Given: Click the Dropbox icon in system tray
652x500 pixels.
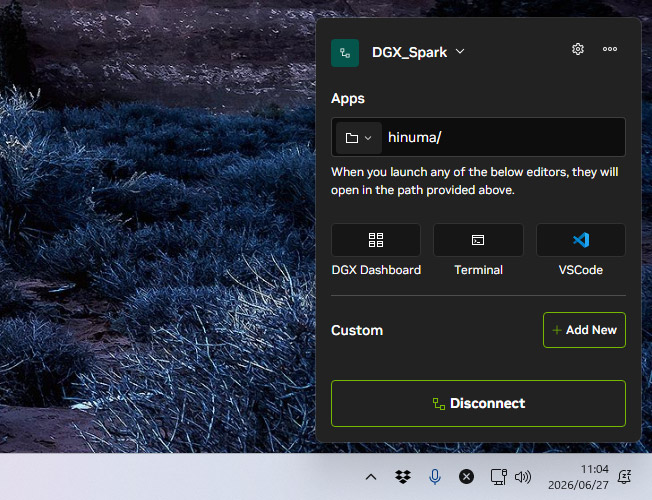Looking at the screenshot, I should point(403,477).
